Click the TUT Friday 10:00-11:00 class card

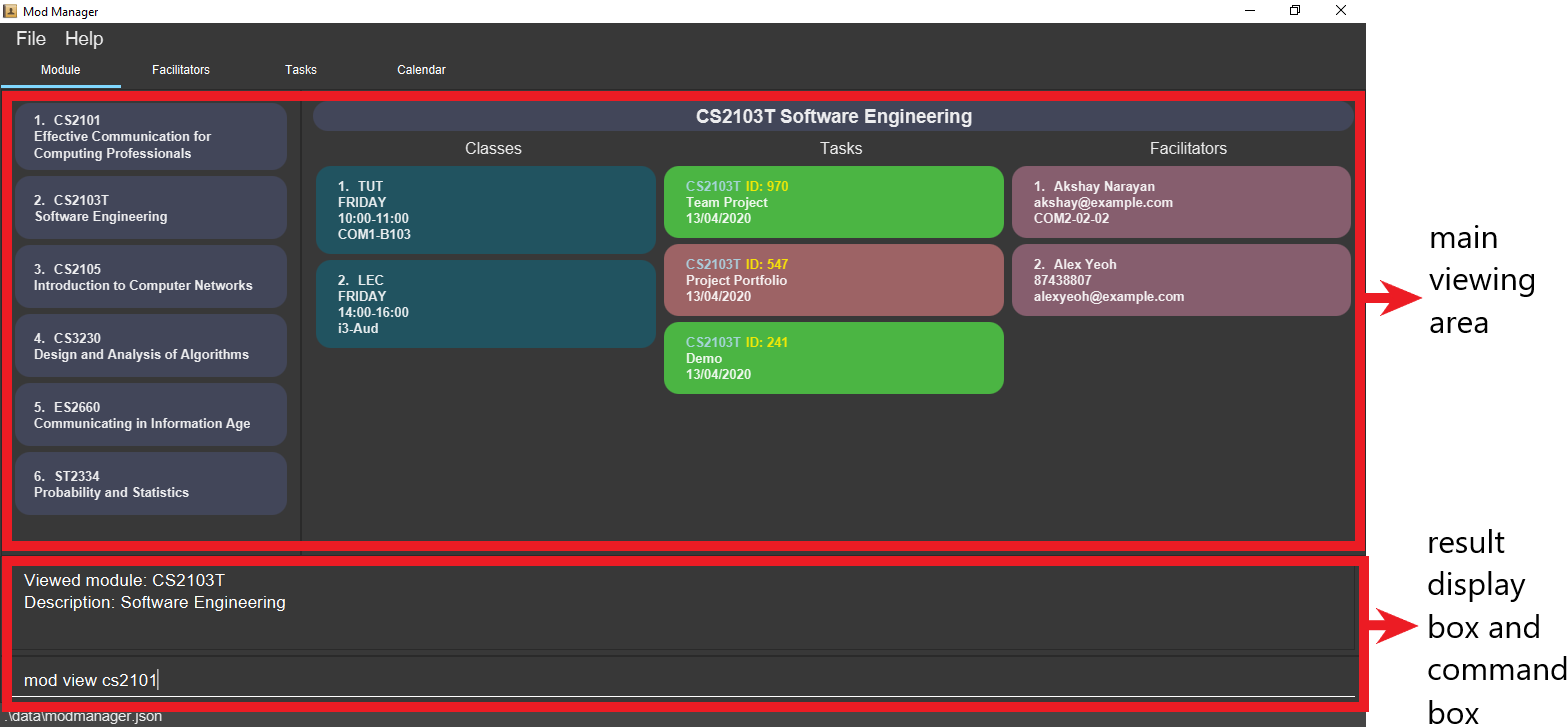click(x=486, y=210)
